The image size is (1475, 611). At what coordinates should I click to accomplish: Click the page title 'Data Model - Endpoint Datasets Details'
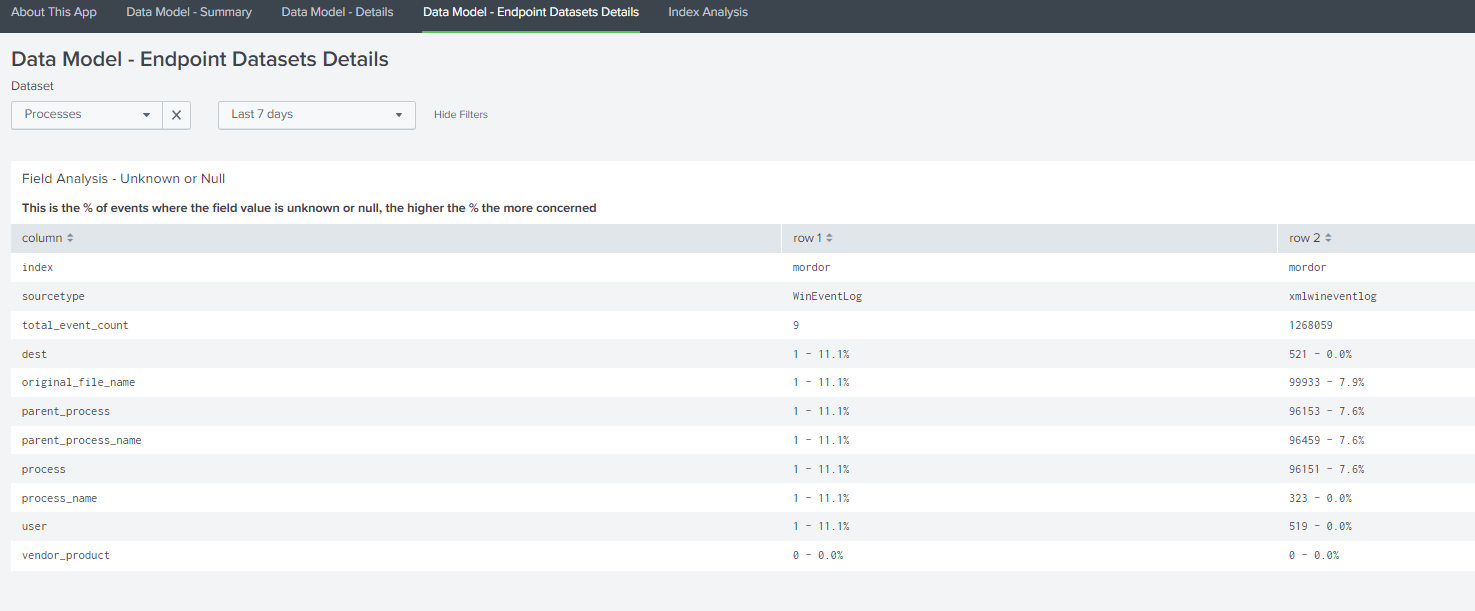(200, 59)
